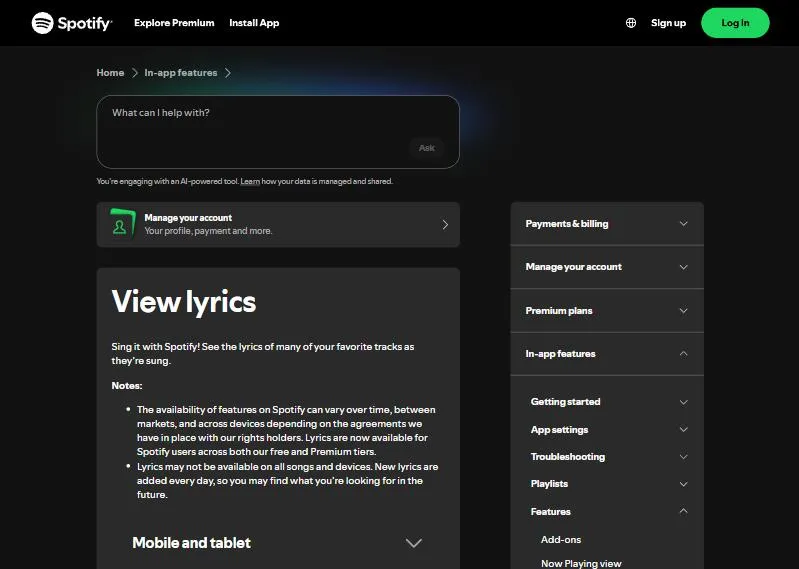The image size is (799, 569).
Task: Open the Learn link about data
Action: tap(250, 181)
